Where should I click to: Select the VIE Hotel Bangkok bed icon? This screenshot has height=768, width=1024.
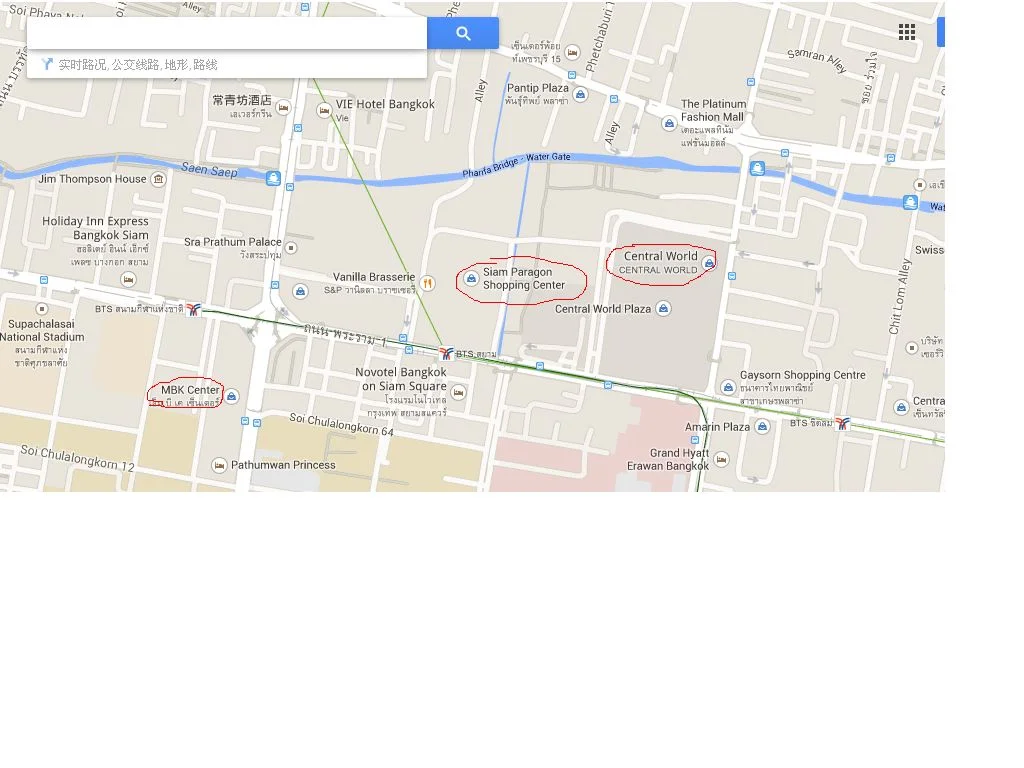point(324,110)
